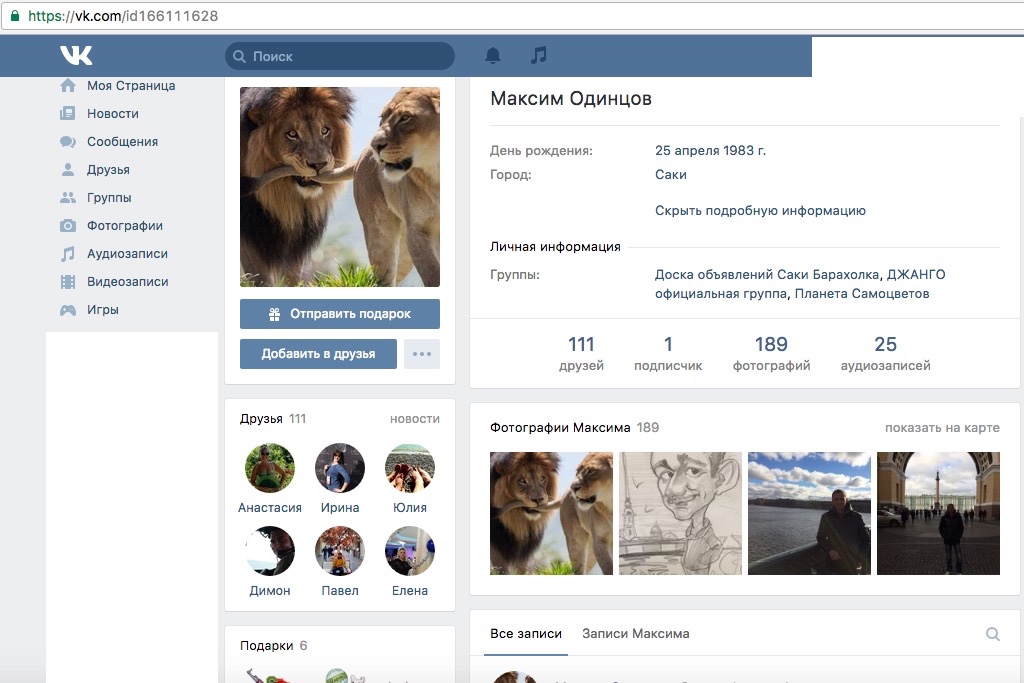
Task: Open Видеозаписи in the left menu
Action: 127,282
